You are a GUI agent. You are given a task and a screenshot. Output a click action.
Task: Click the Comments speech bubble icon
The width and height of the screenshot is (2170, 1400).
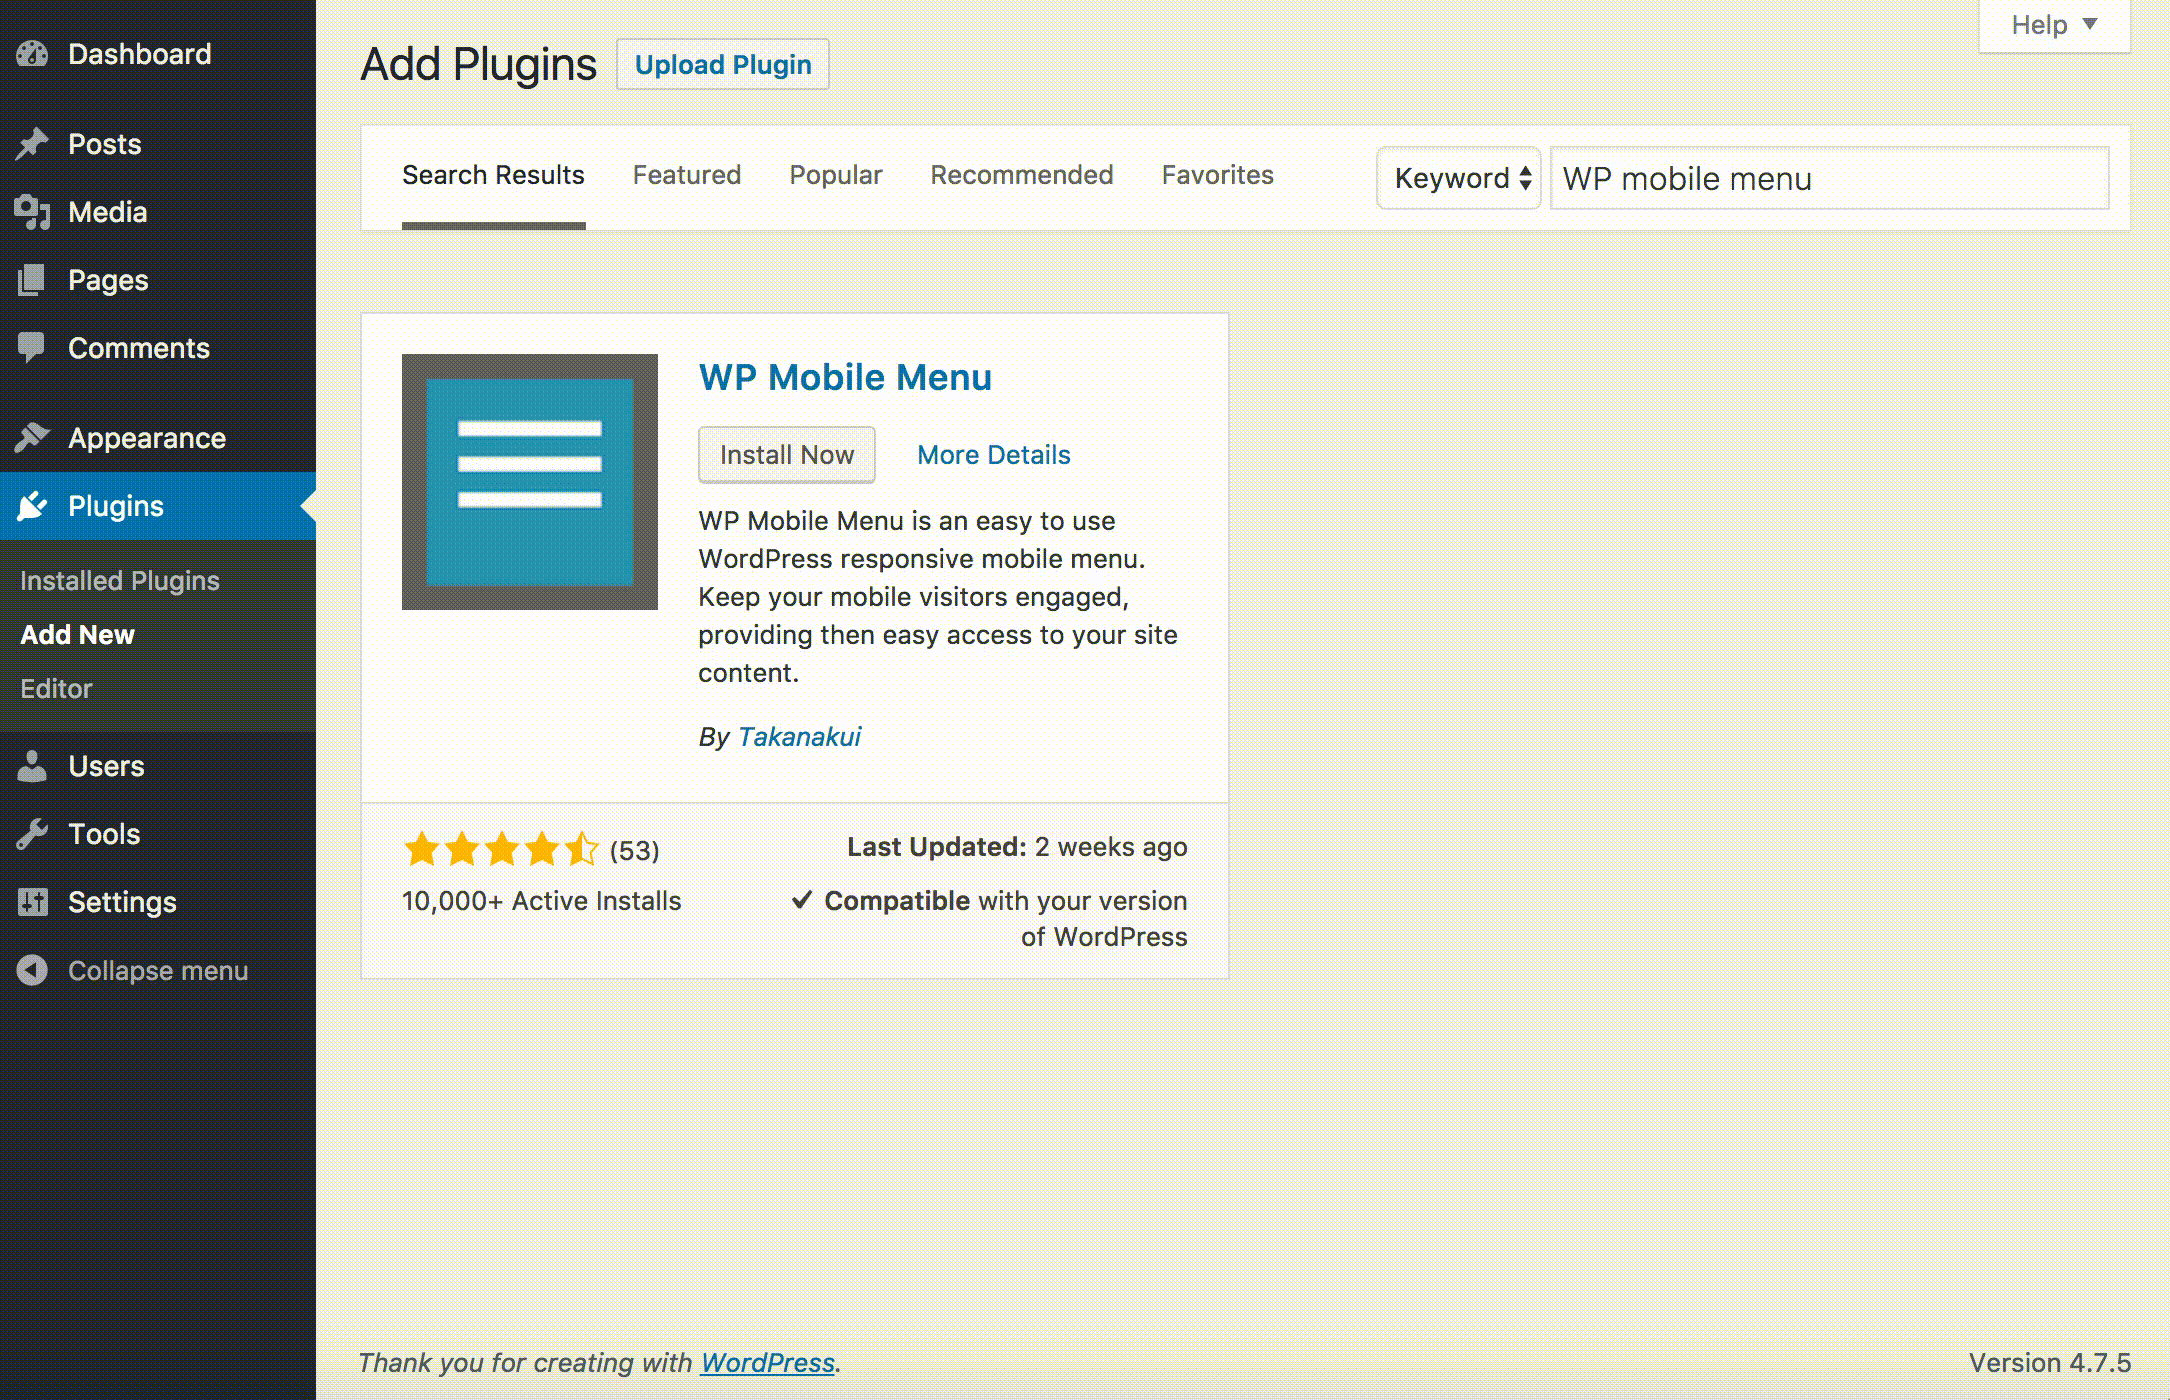tap(32, 348)
